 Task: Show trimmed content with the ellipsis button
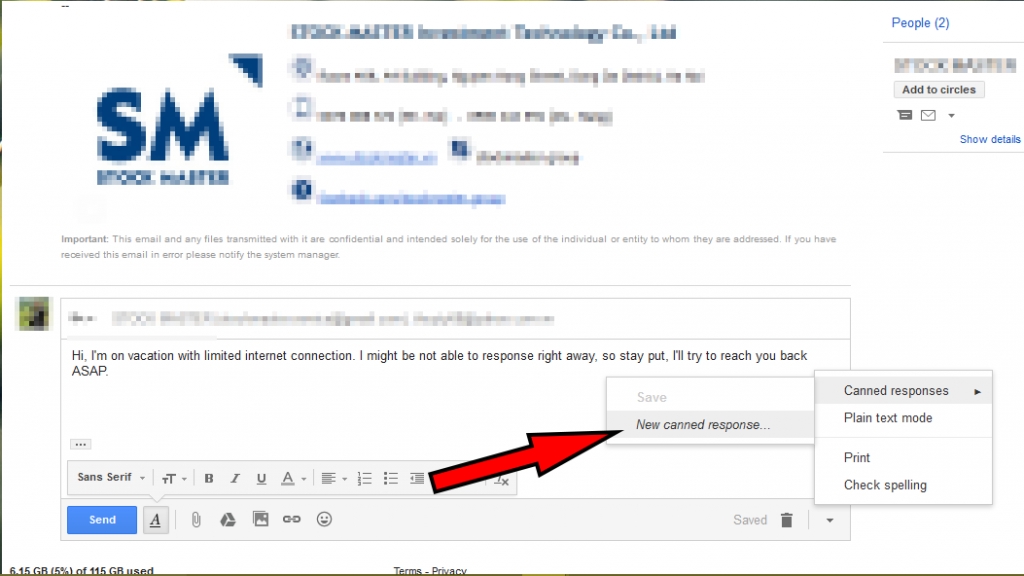click(x=80, y=444)
